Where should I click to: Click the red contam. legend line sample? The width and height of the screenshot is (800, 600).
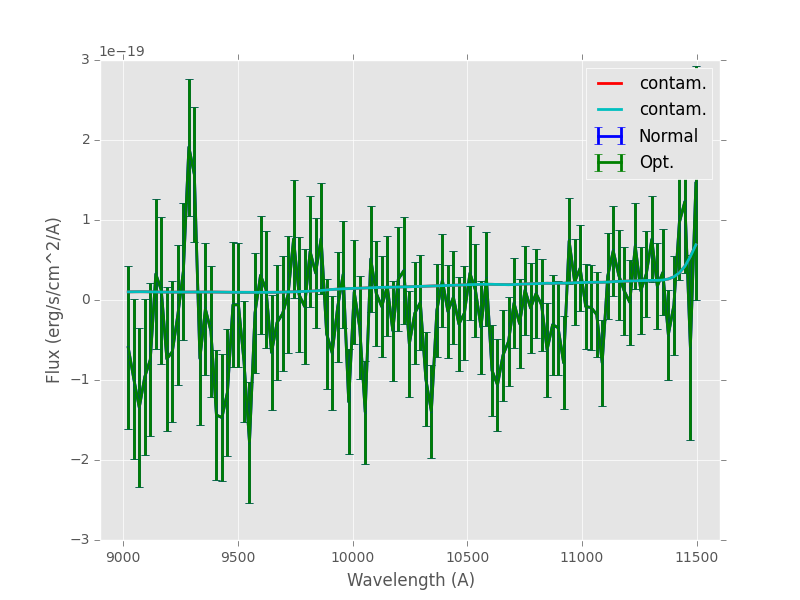(x=610, y=83)
